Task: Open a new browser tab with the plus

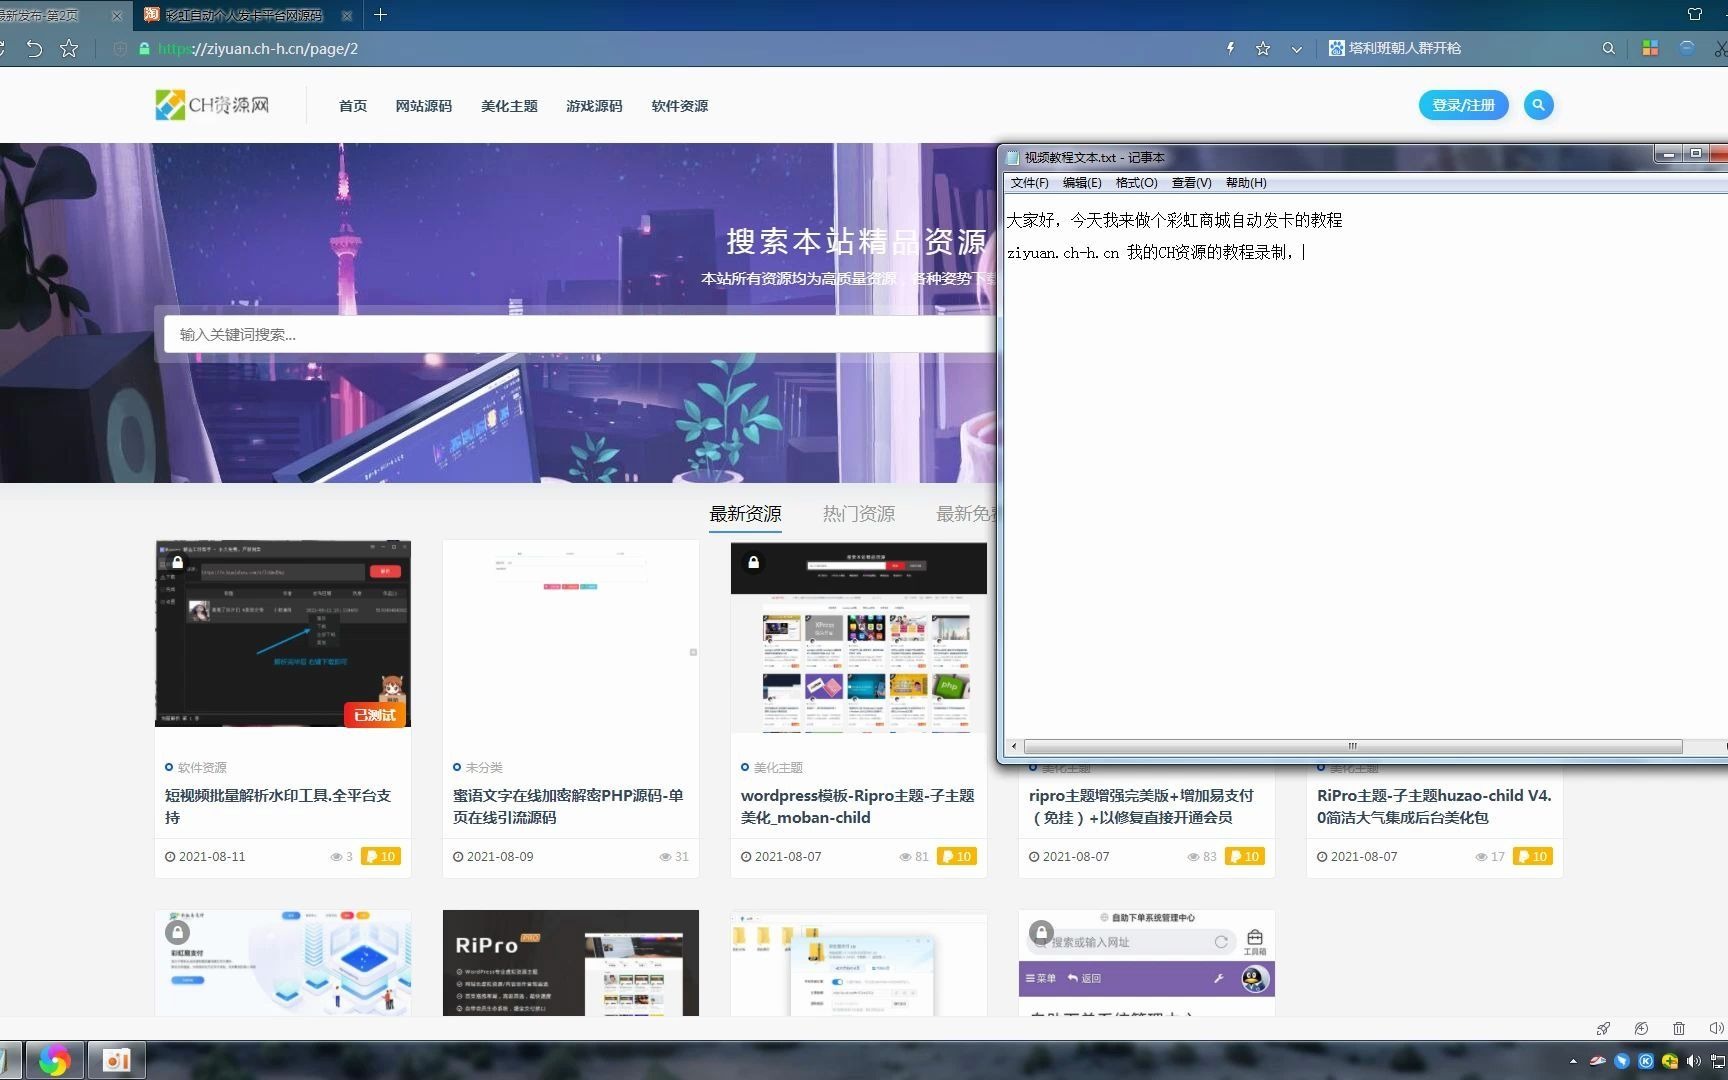Action: point(380,14)
